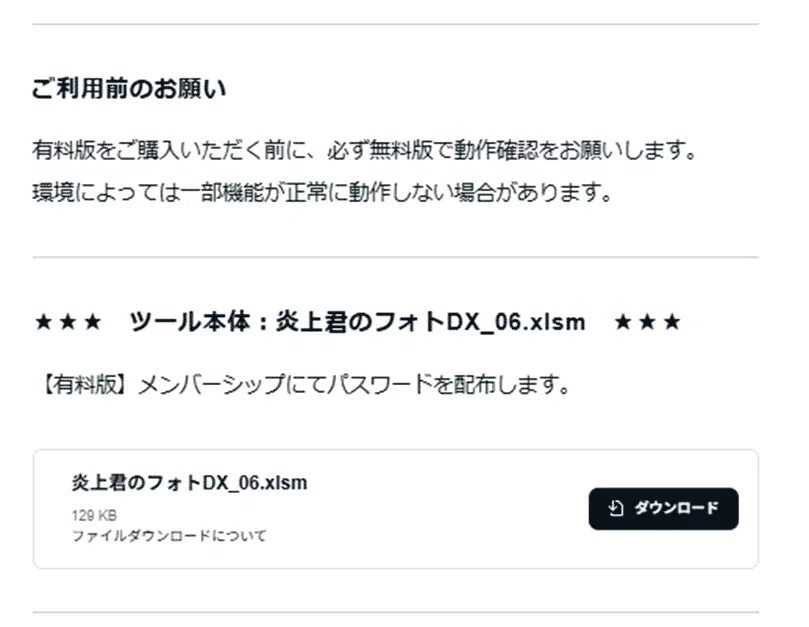Click the middle star left of ツール本体

coord(68,322)
